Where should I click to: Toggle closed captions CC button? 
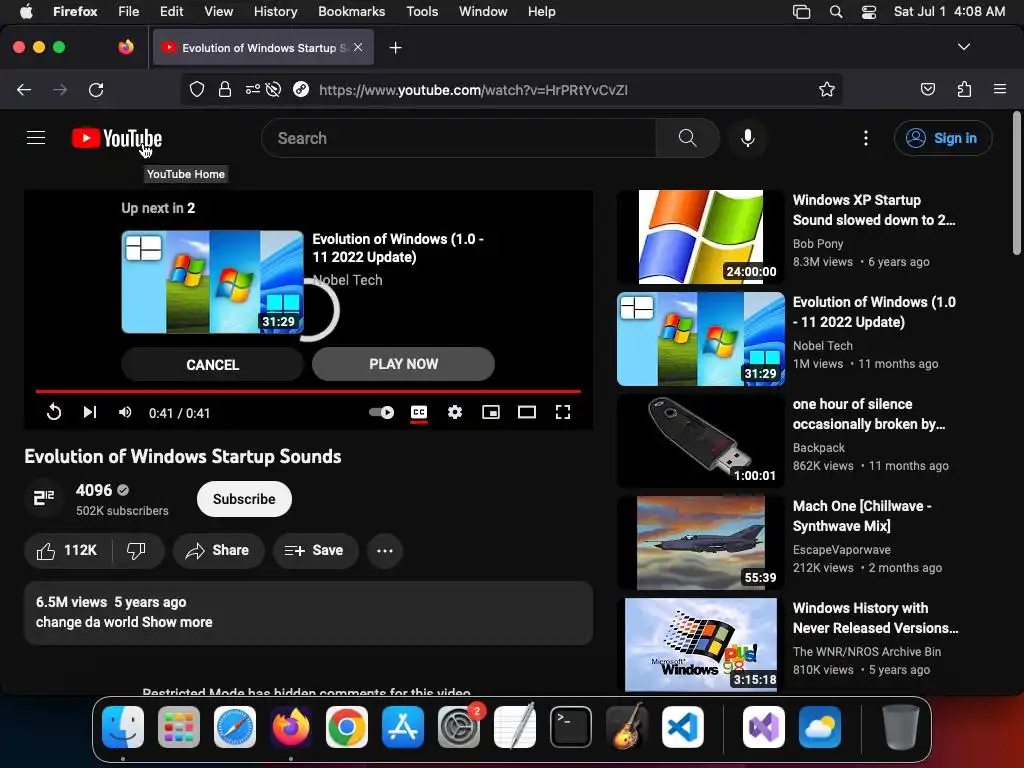tap(419, 412)
